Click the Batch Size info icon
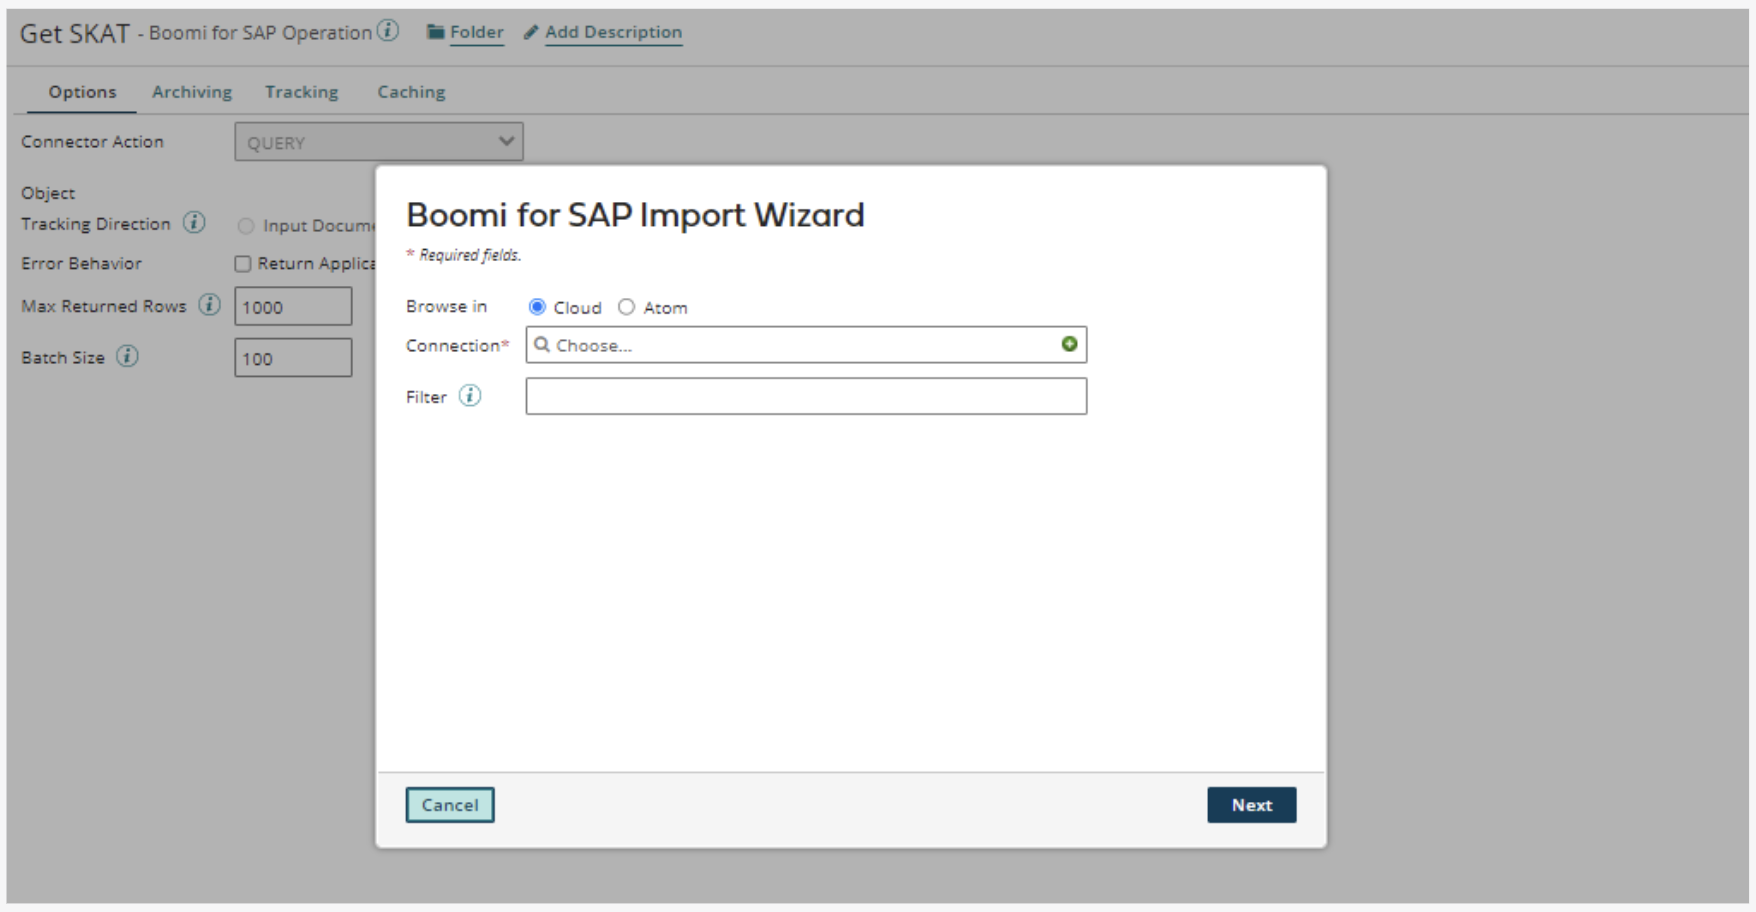This screenshot has height=912, width=1756. coord(127,356)
